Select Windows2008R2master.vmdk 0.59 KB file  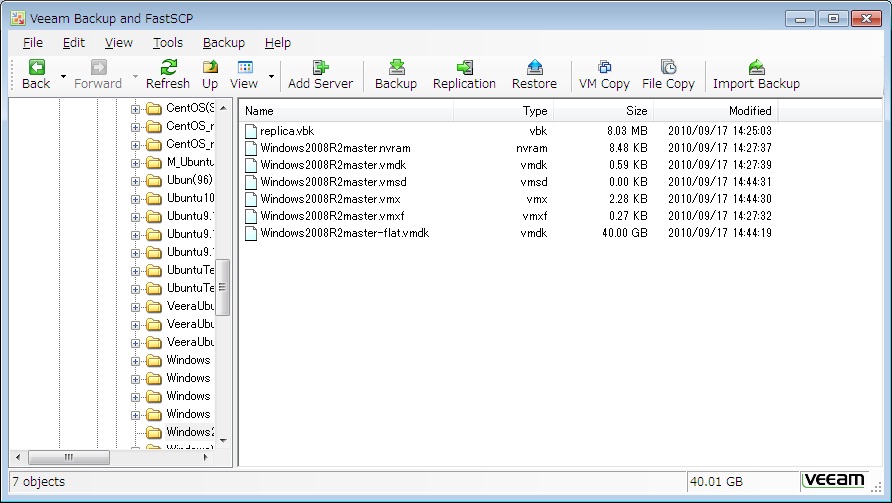tap(333, 165)
